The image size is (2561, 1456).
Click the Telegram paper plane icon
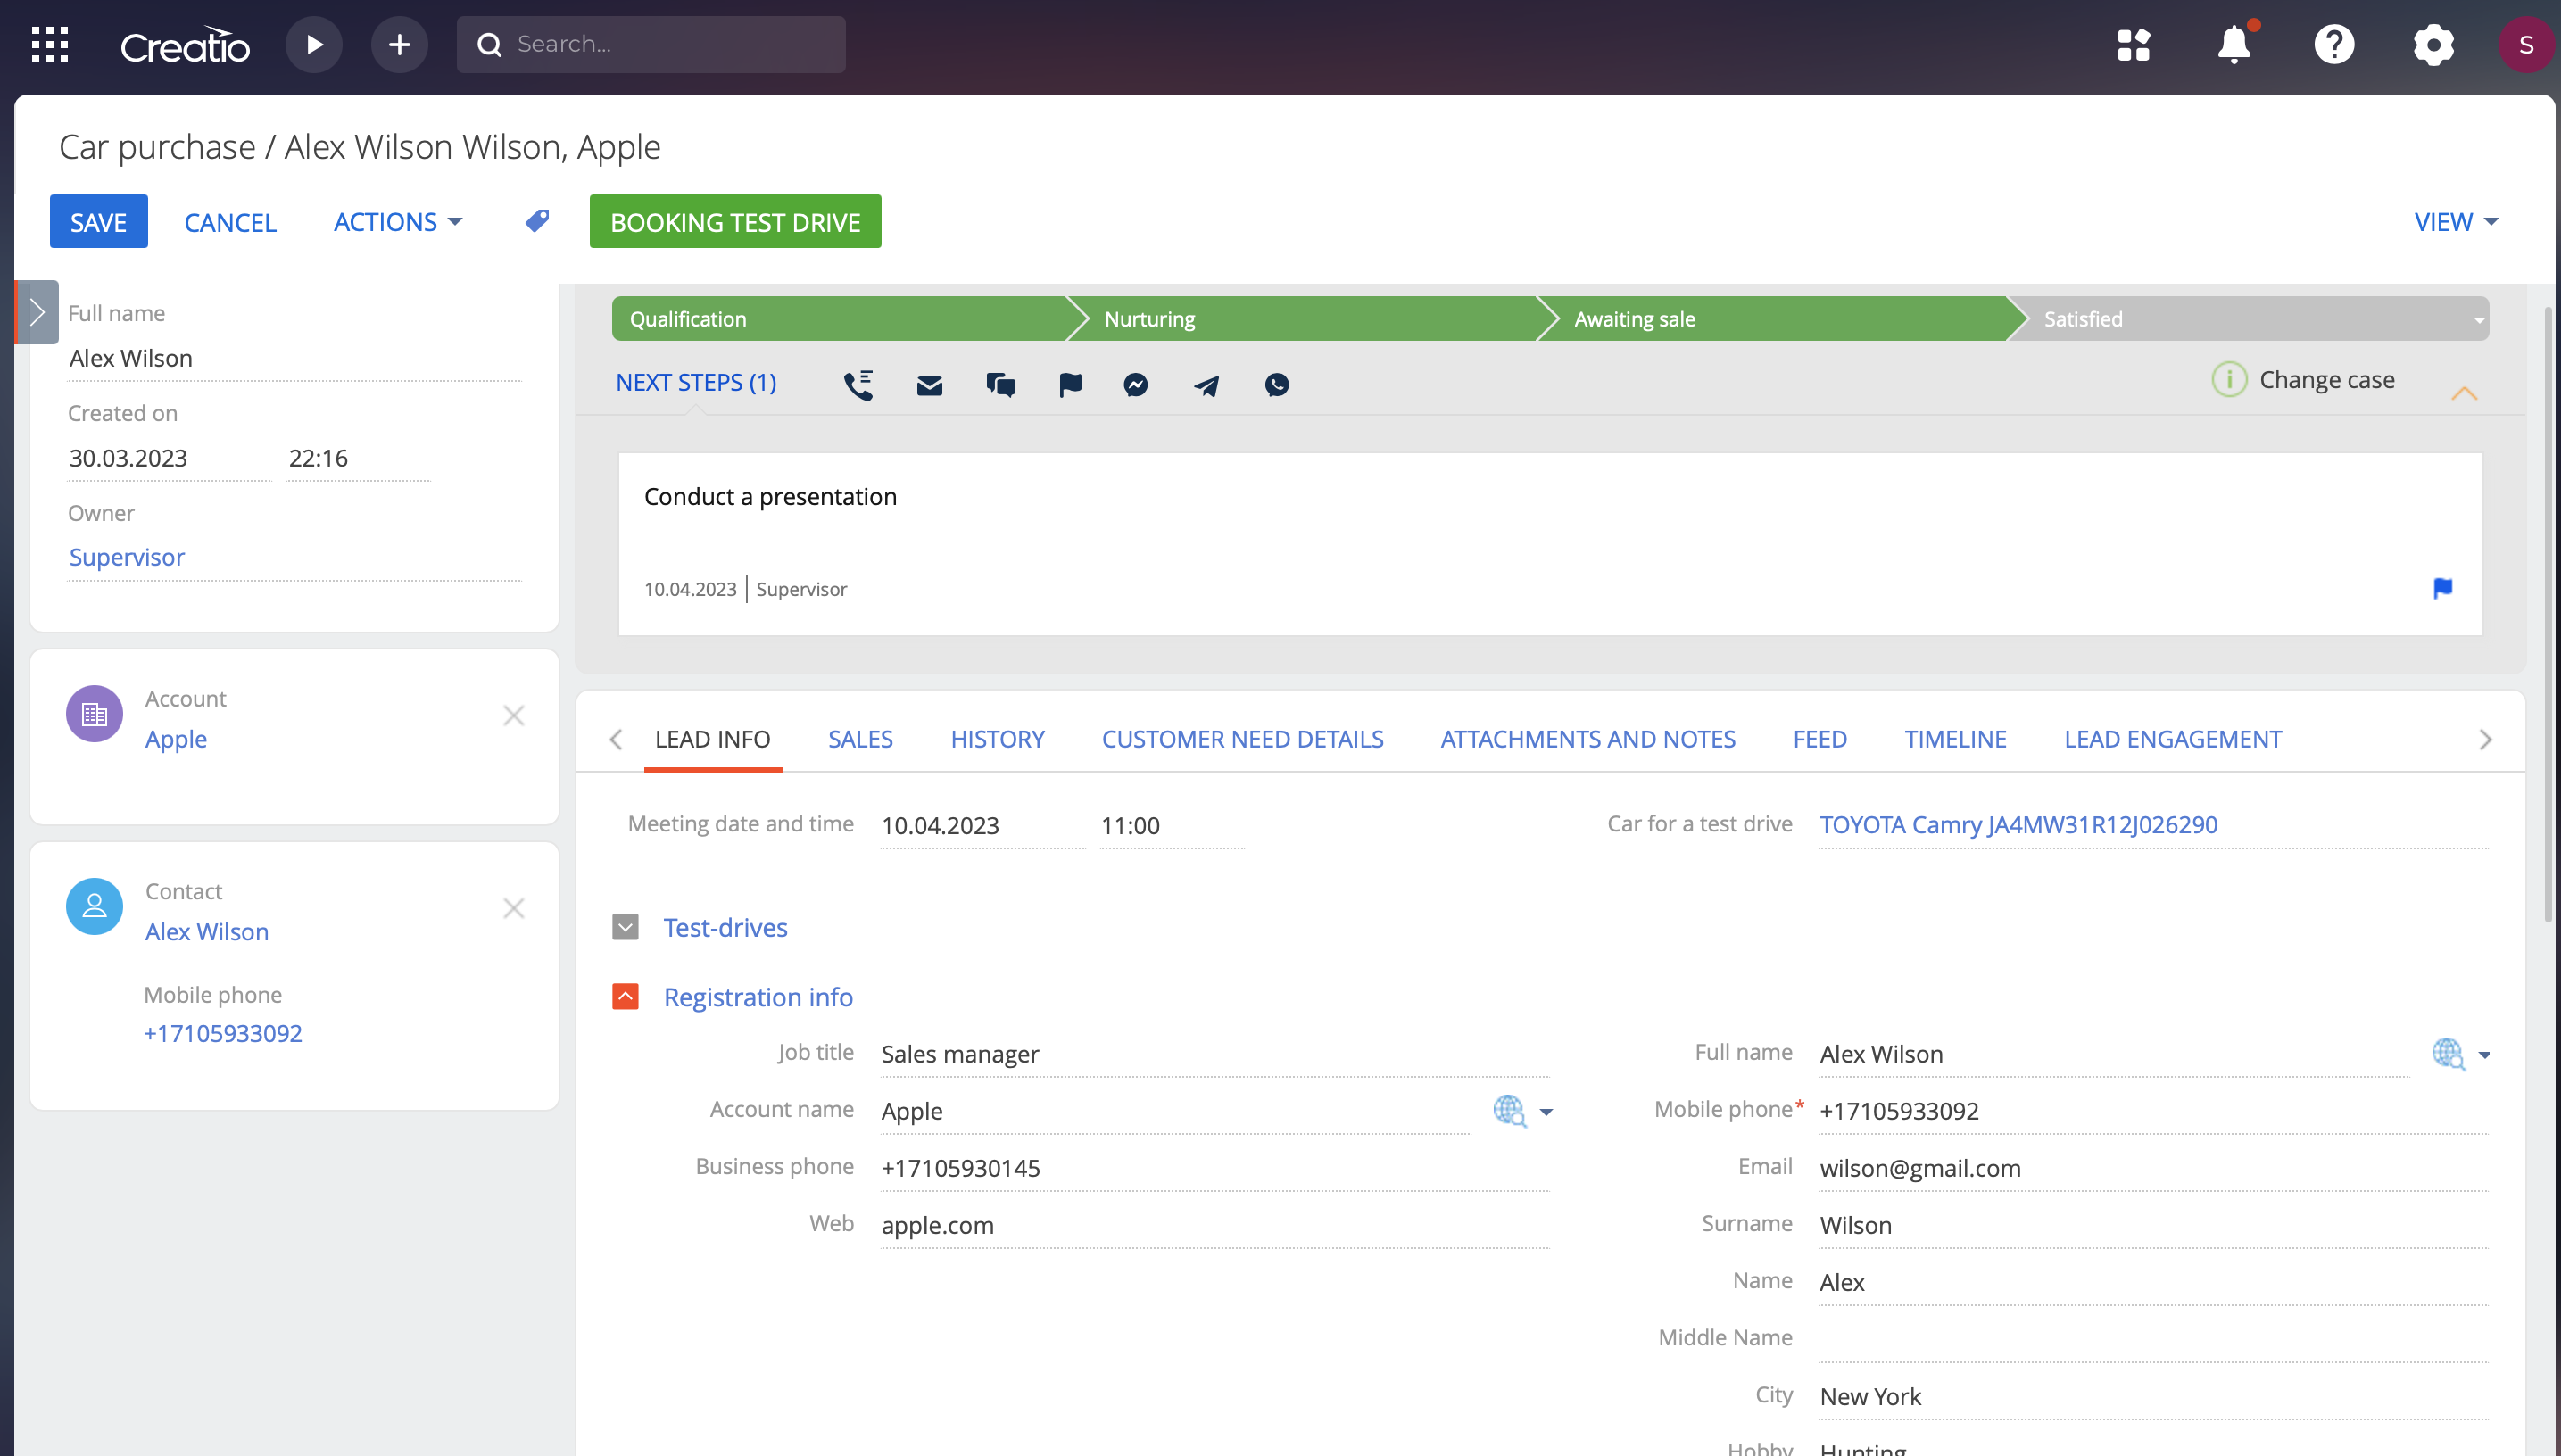click(1206, 385)
